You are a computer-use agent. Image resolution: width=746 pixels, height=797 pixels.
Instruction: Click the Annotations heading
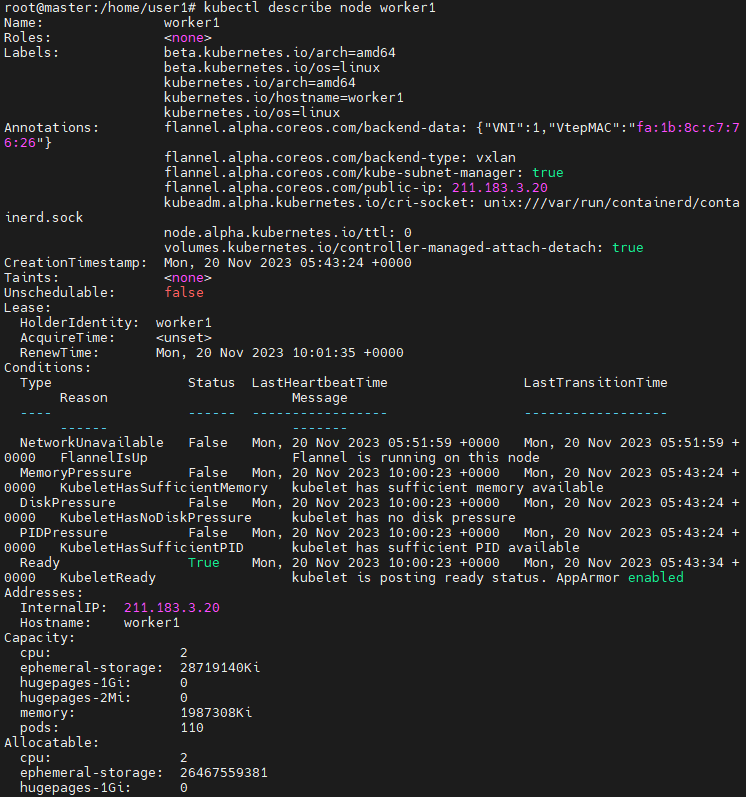point(51,128)
